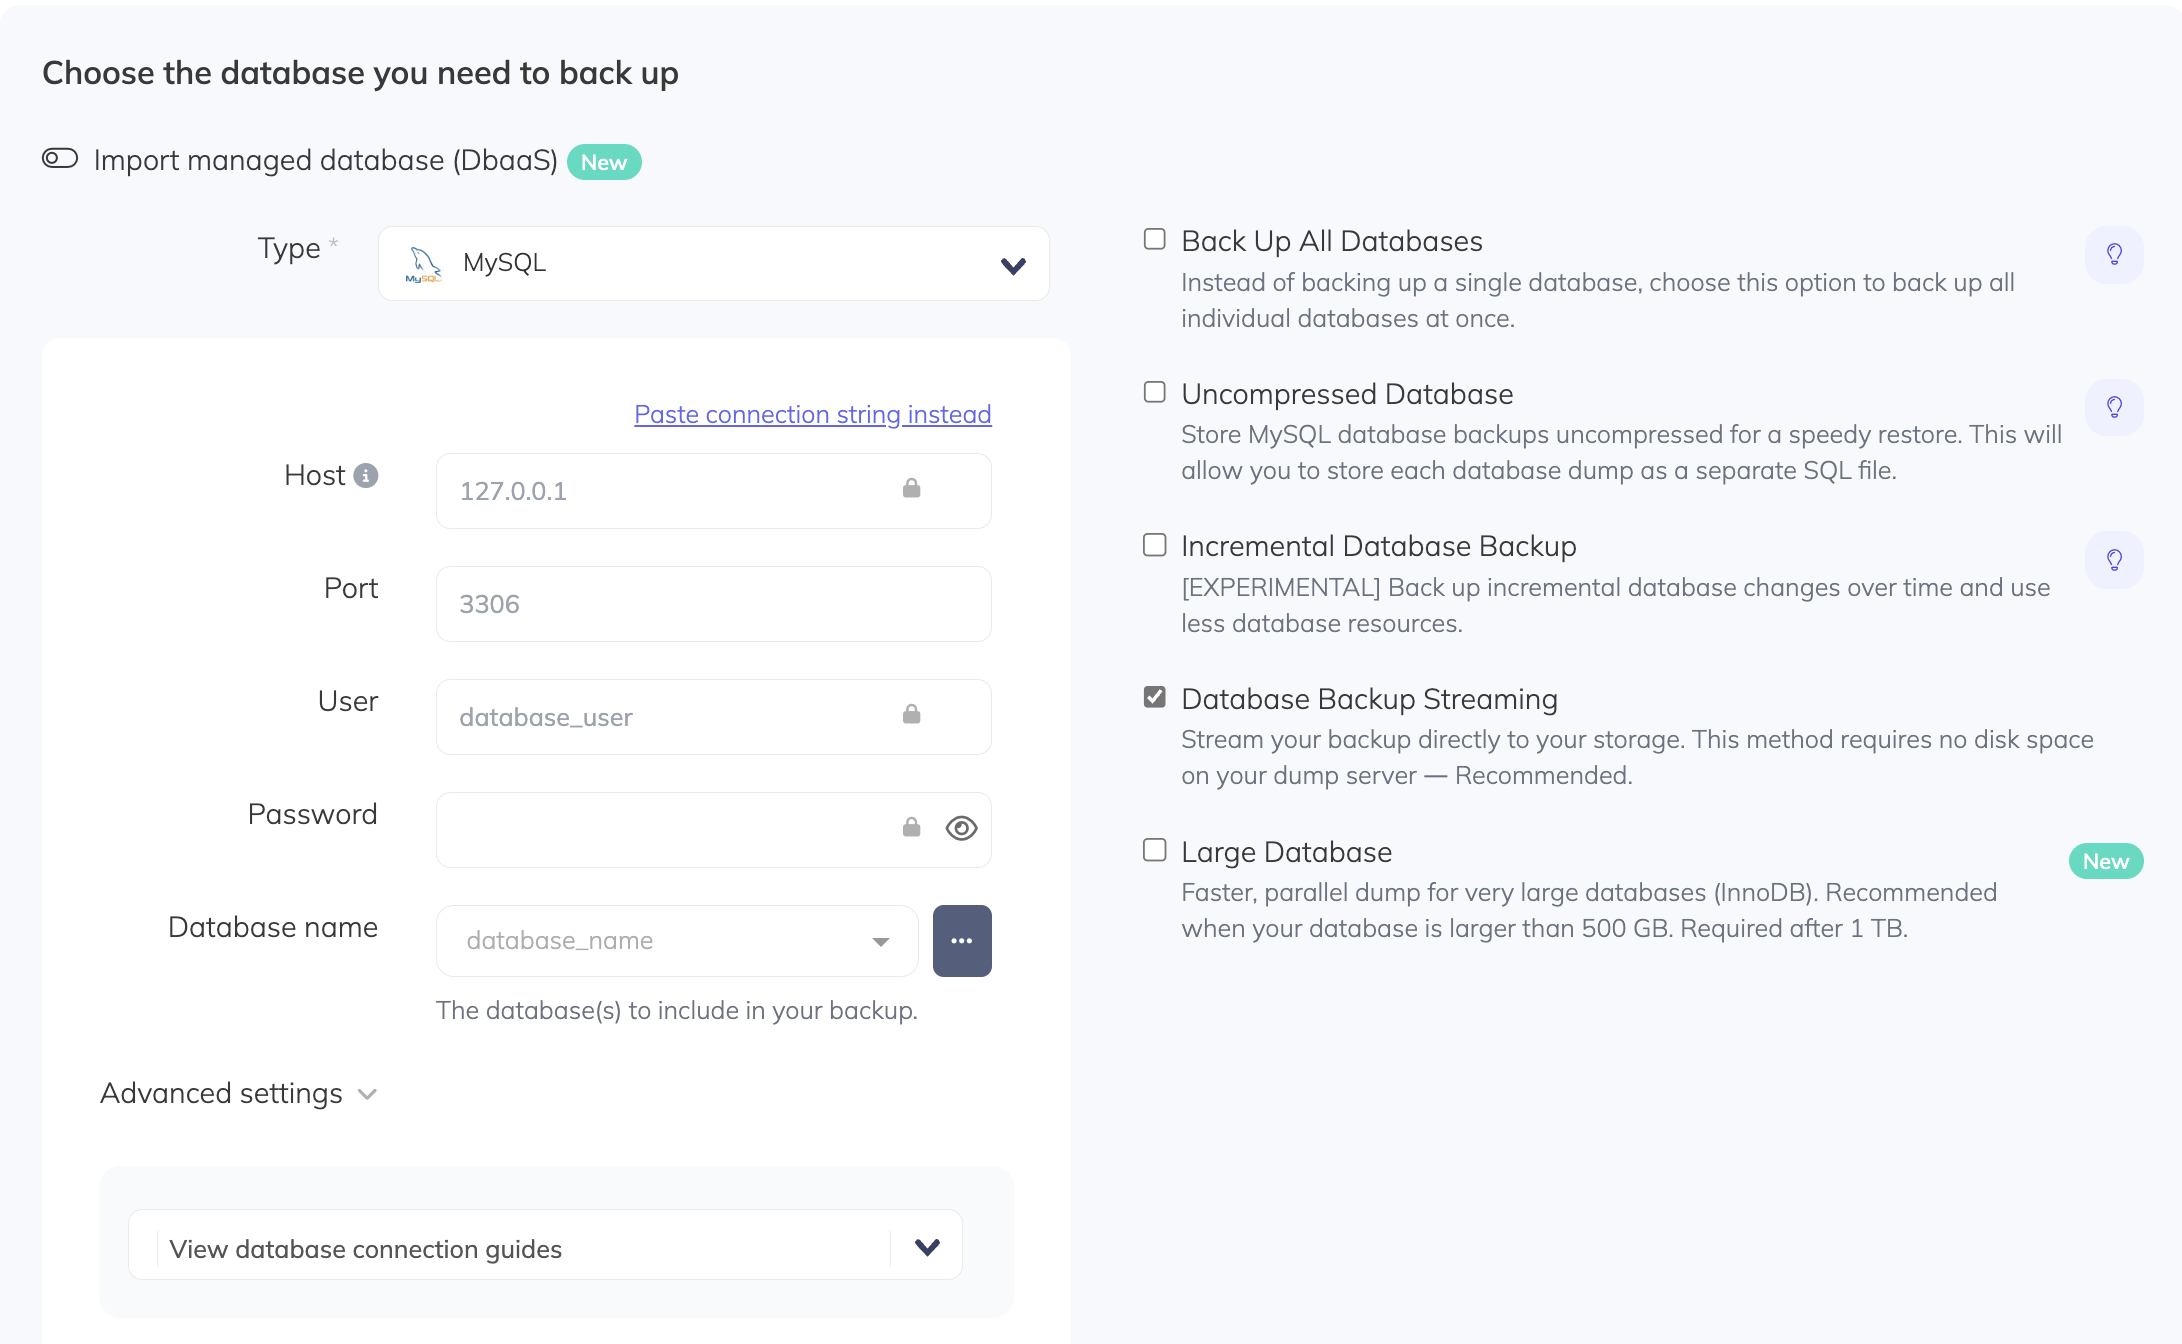Click the lock icon in the Host field
This screenshot has height=1344, width=2182.
coord(911,489)
